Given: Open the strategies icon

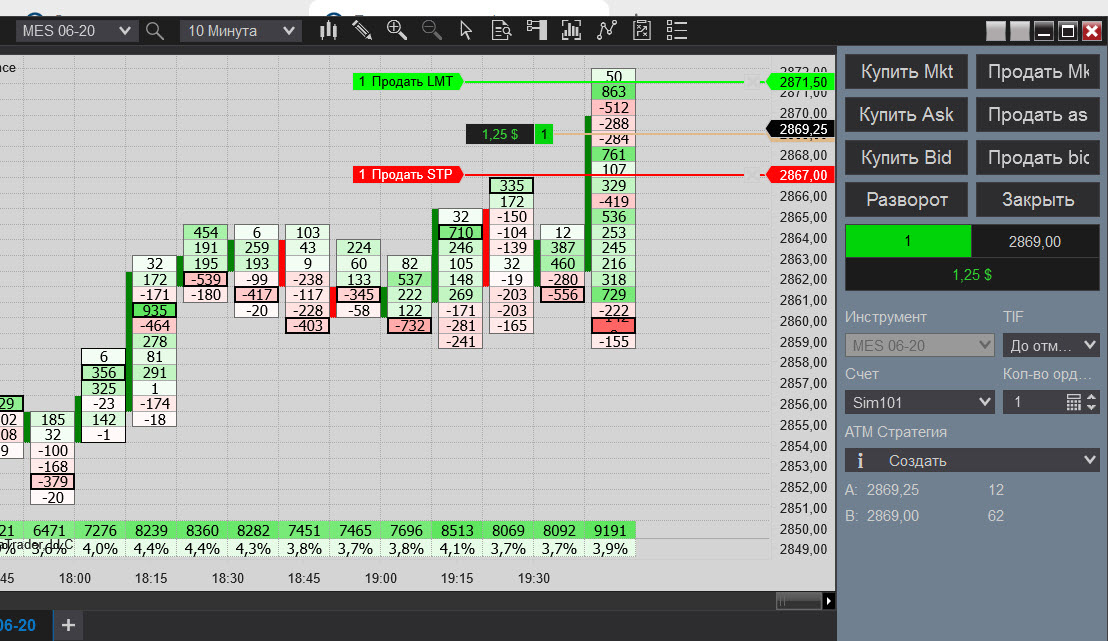Looking at the screenshot, I should pos(642,30).
